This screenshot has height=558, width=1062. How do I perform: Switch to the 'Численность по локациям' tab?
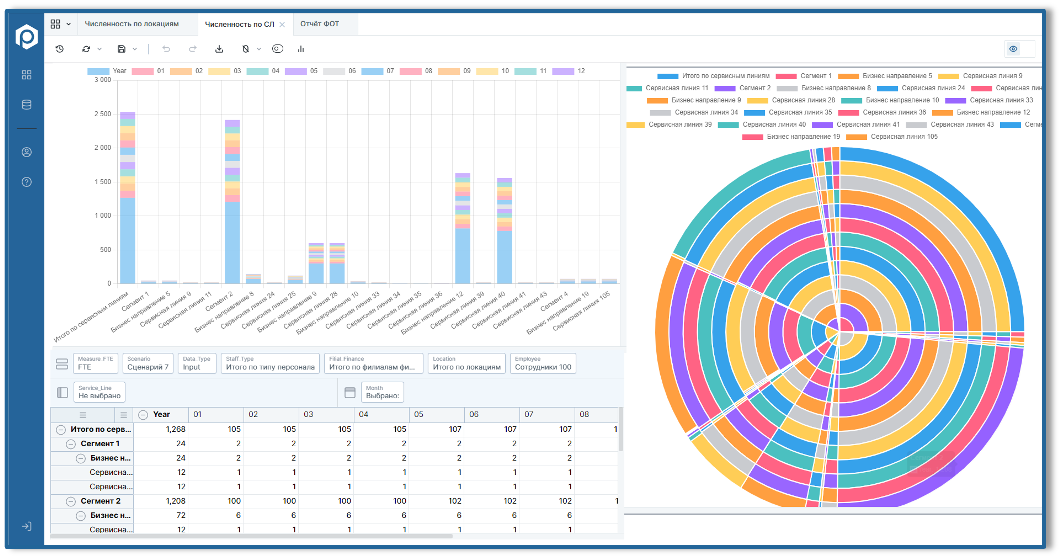click(131, 23)
